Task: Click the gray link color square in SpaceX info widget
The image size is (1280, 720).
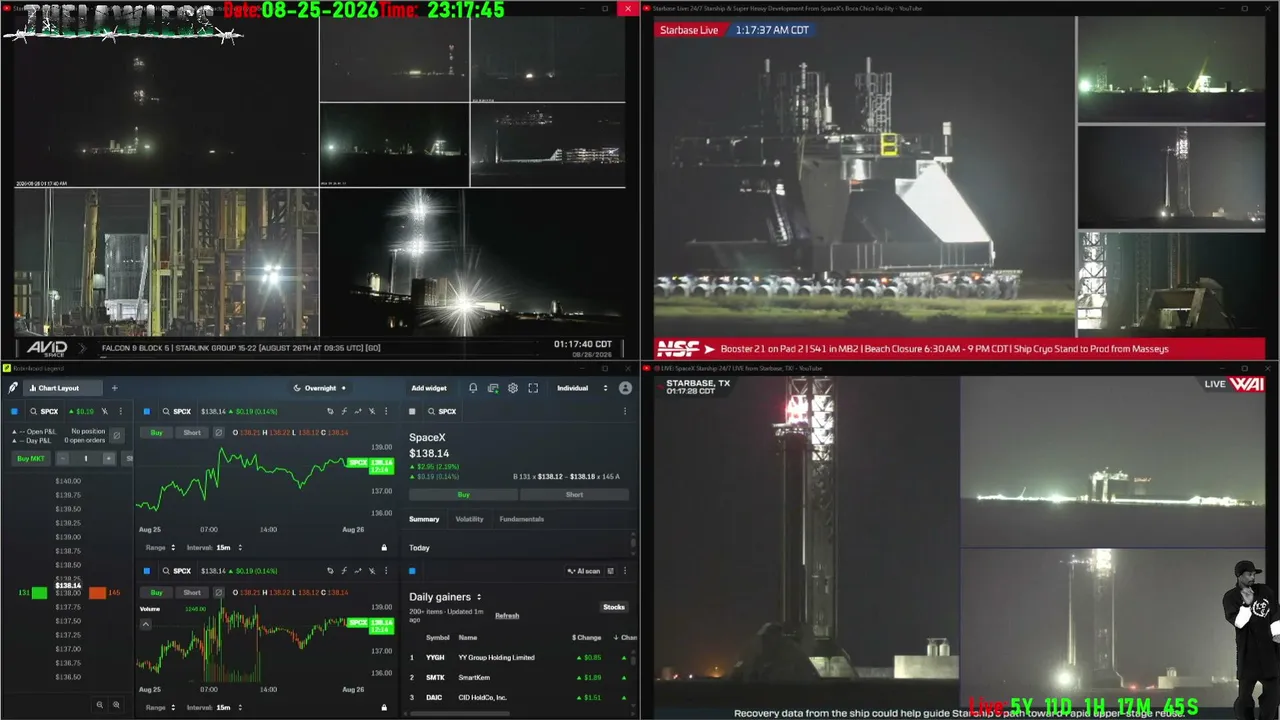Action: (x=412, y=411)
